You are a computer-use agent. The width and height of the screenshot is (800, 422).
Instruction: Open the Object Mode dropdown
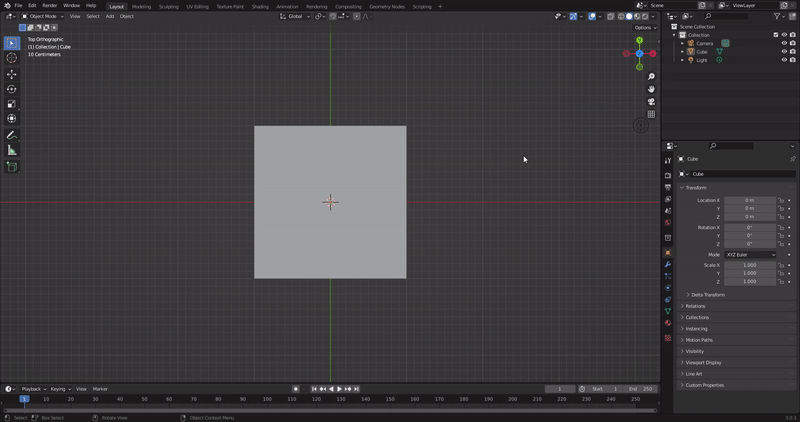[43, 16]
